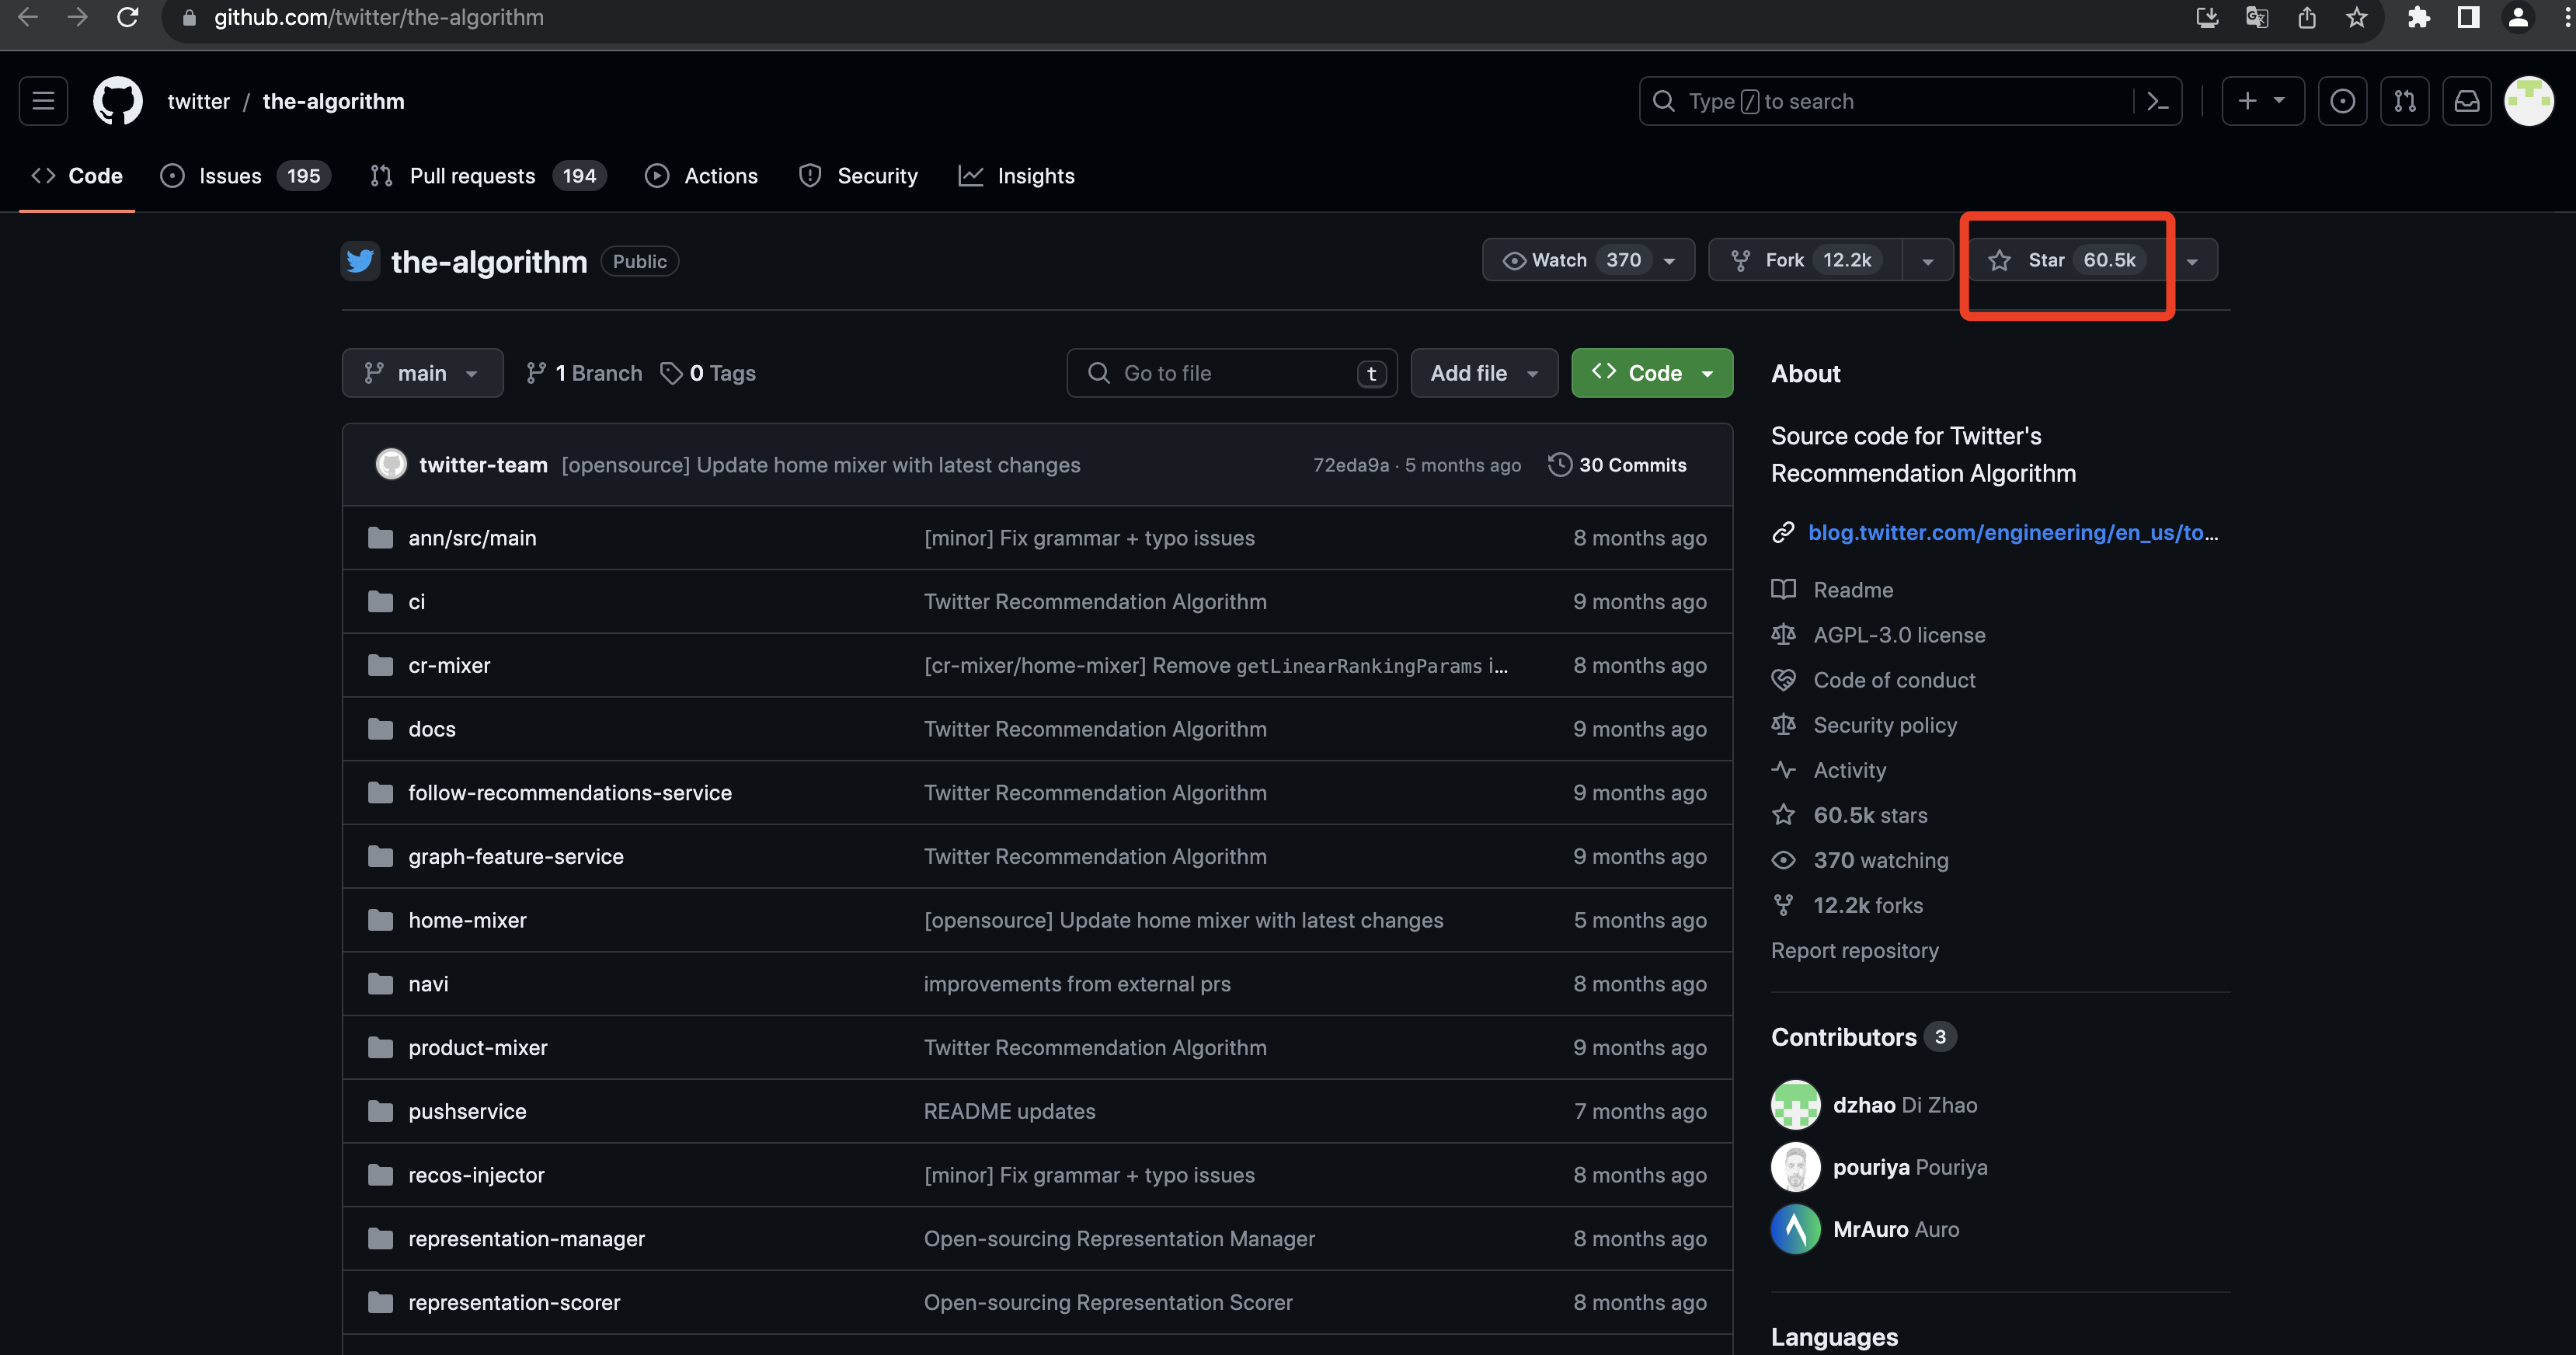2576x1355 pixels.
Task: Open the Issues inbox icon in header
Action: (2342, 101)
